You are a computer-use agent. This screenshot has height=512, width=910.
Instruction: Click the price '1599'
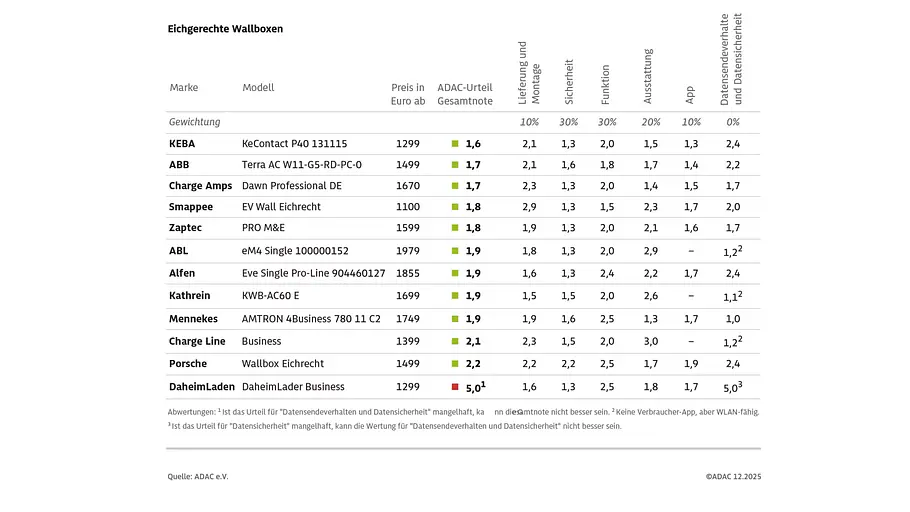tap(407, 228)
